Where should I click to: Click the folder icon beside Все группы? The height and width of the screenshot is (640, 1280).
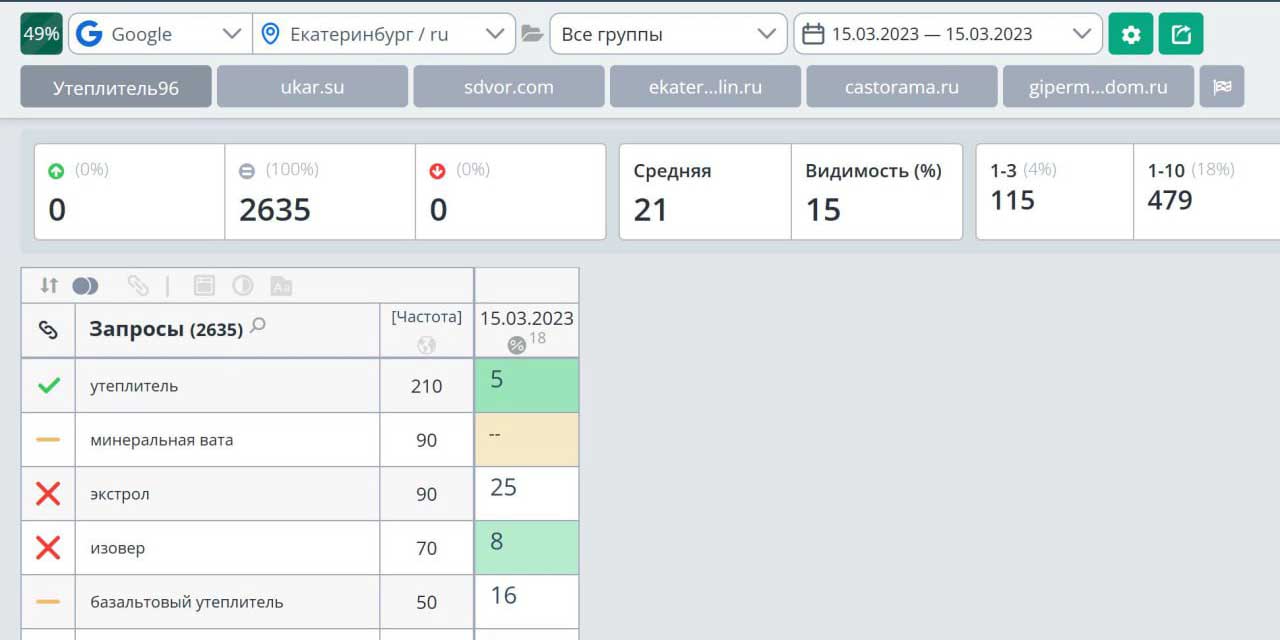pyautogui.click(x=532, y=34)
